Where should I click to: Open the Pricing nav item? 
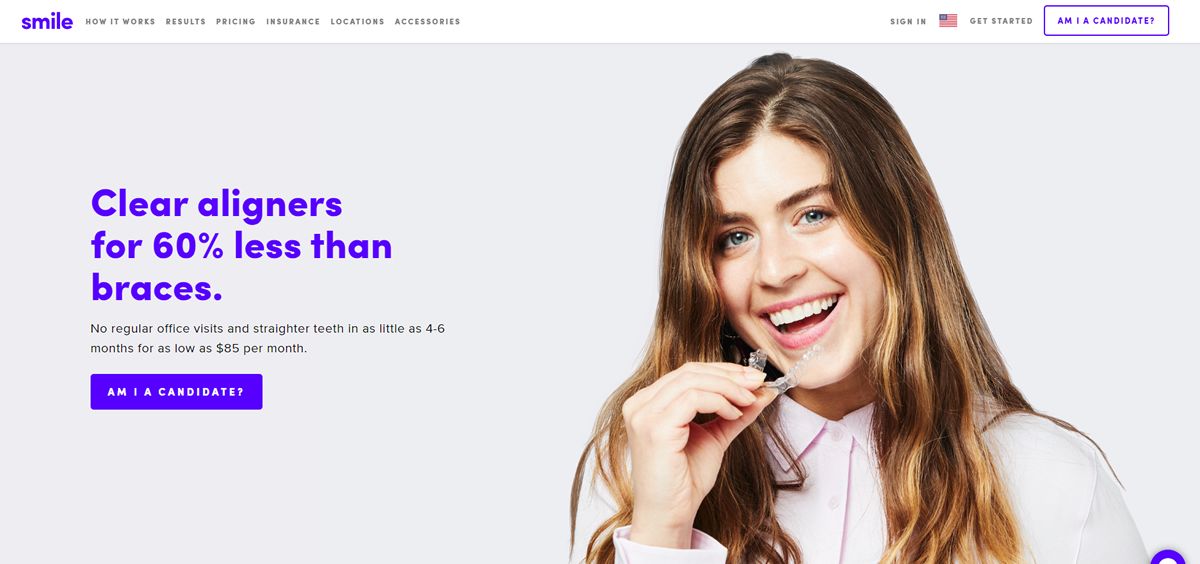(236, 22)
